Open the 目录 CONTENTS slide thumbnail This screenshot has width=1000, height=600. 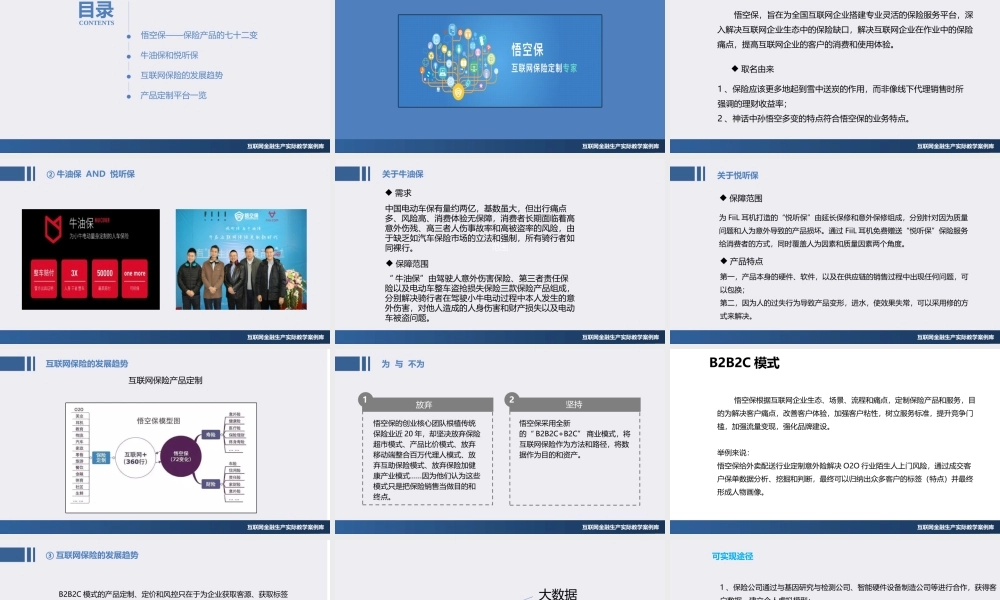(165, 76)
